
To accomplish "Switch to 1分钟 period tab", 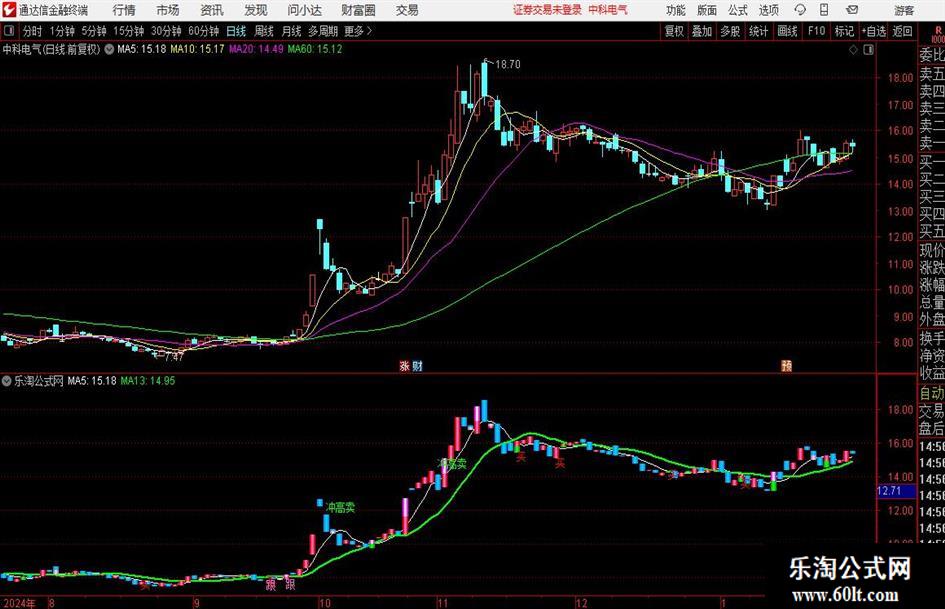I will (62, 31).
